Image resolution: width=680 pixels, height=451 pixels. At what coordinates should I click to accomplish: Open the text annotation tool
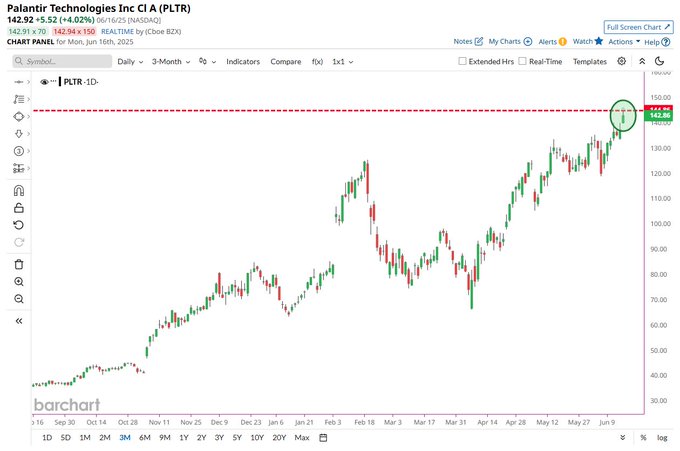click(19, 99)
